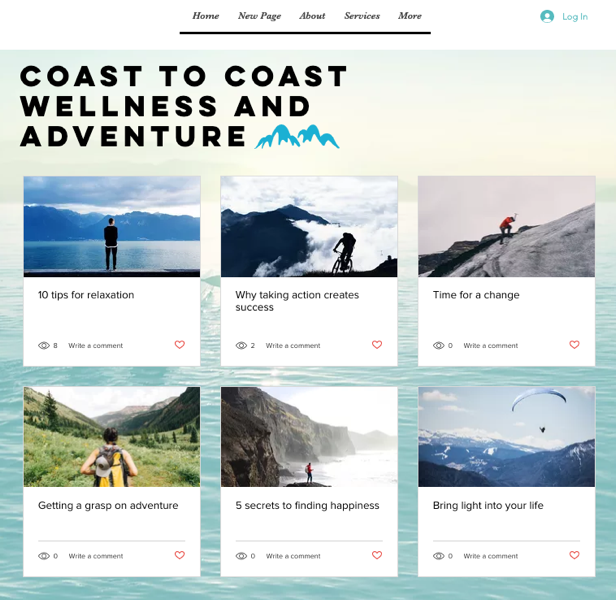Like the '5 secrets to finding happiness' post
616x600 pixels.
(x=377, y=555)
